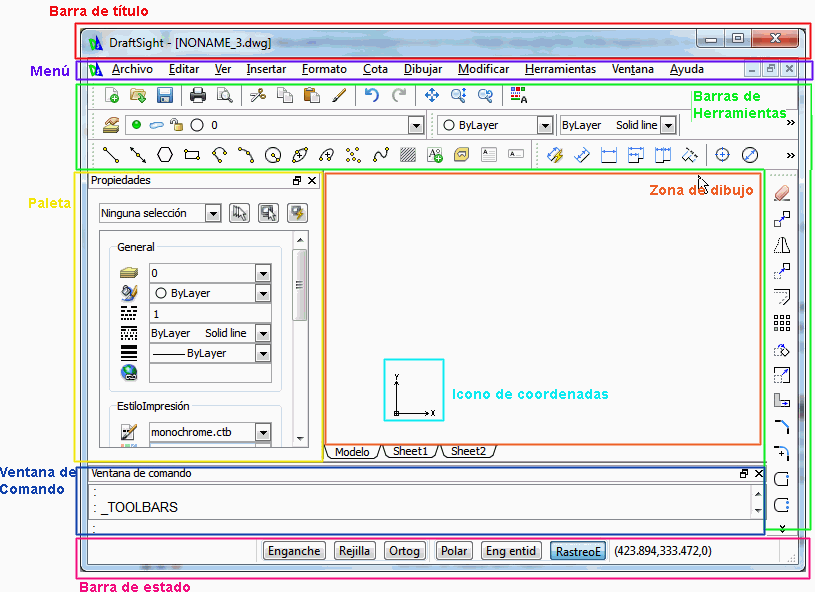Open the Solid line dropdown in Propiedades
The height and width of the screenshot is (592, 815).
pyautogui.click(x=263, y=333)
